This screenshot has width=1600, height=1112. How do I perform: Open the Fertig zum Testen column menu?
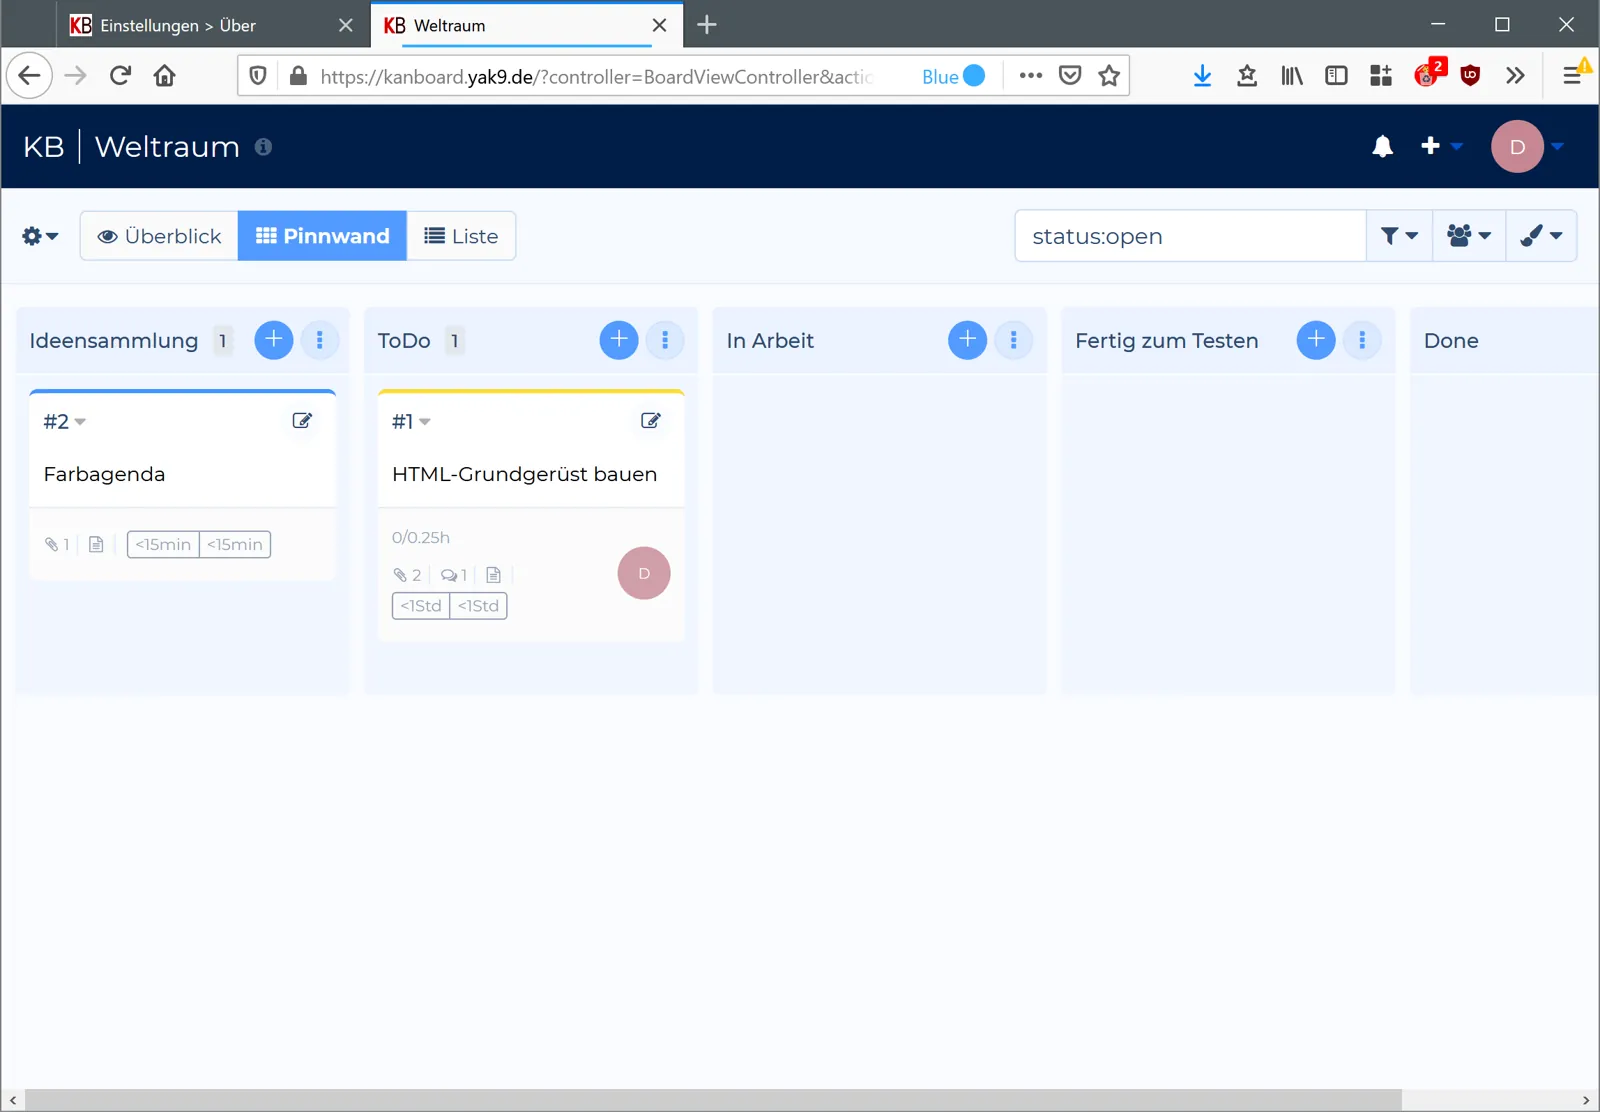(x=1362, y=340)
